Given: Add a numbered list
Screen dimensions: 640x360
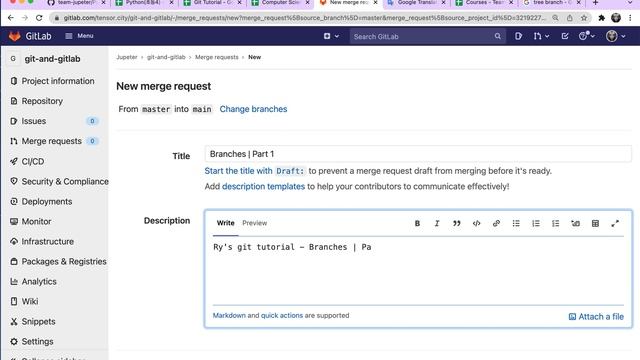Looking at the screenshot, I should click(x=536, y=223).
